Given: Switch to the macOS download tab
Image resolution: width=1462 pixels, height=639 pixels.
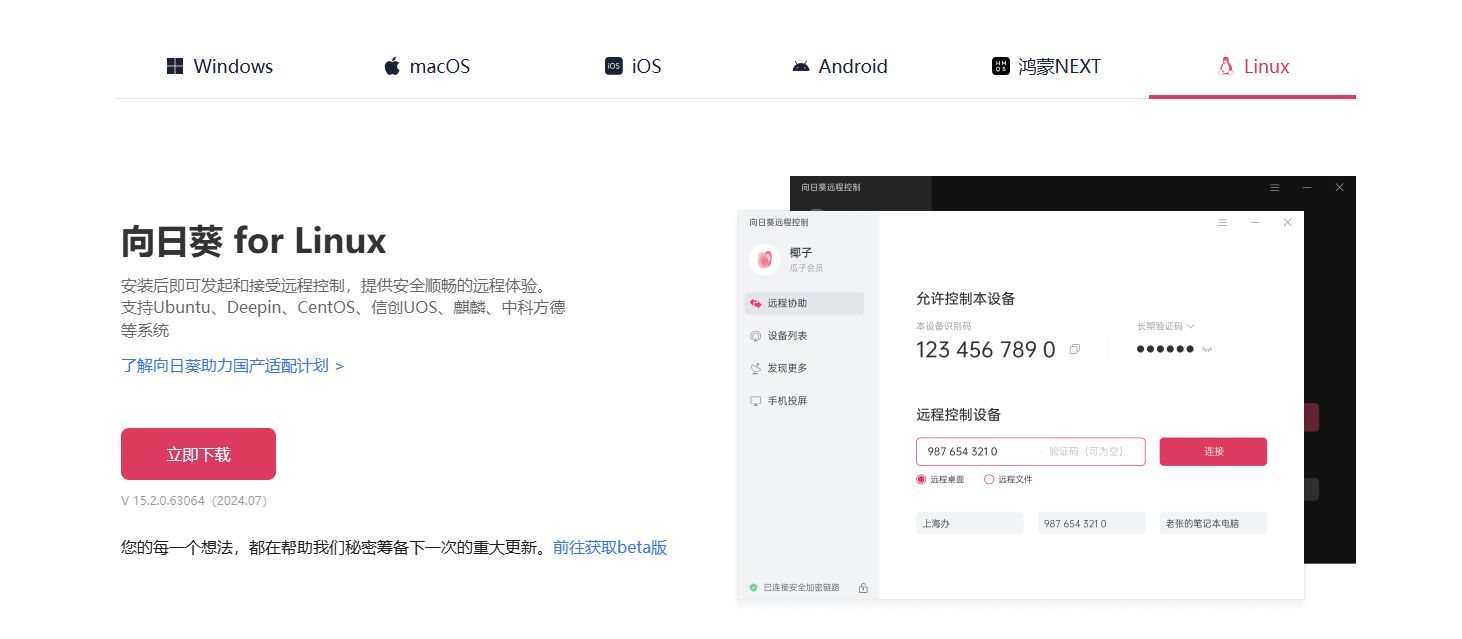Looking at the screenshot, I should tap(427, 67).
